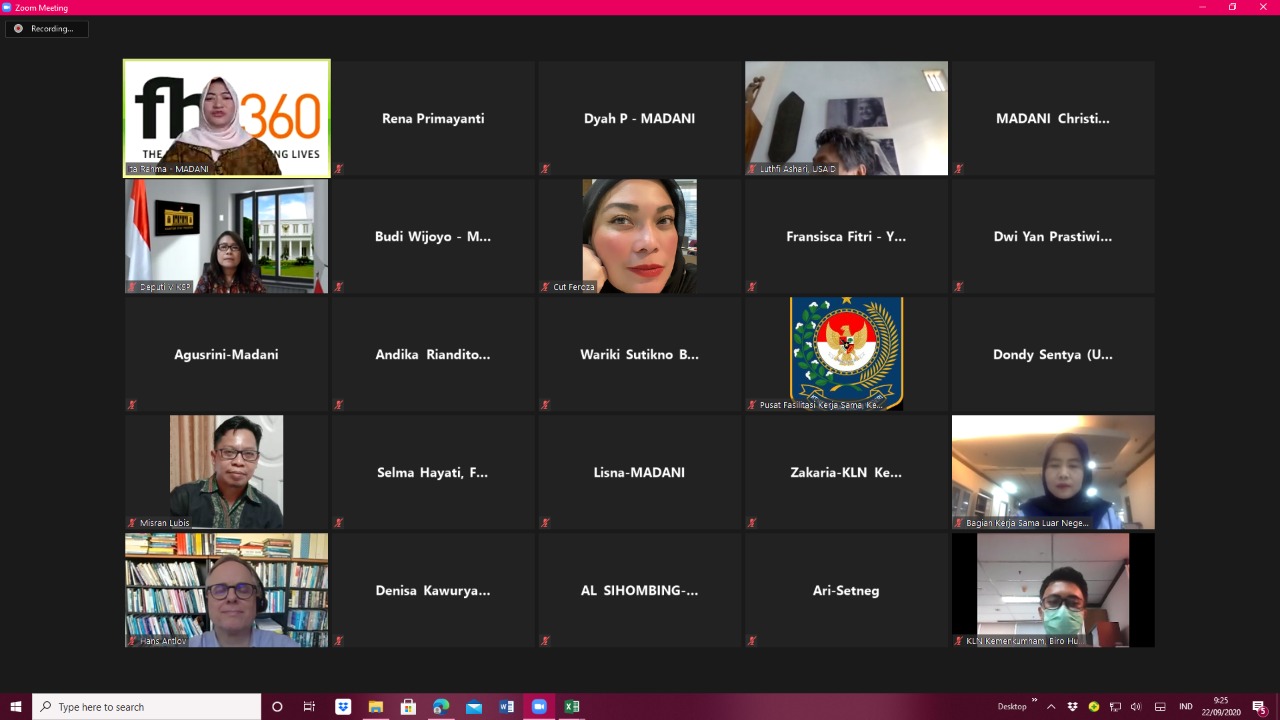
Task: Select the Bagian Kerja Sama Luar Negeri video
Action: pos(1053,472)
